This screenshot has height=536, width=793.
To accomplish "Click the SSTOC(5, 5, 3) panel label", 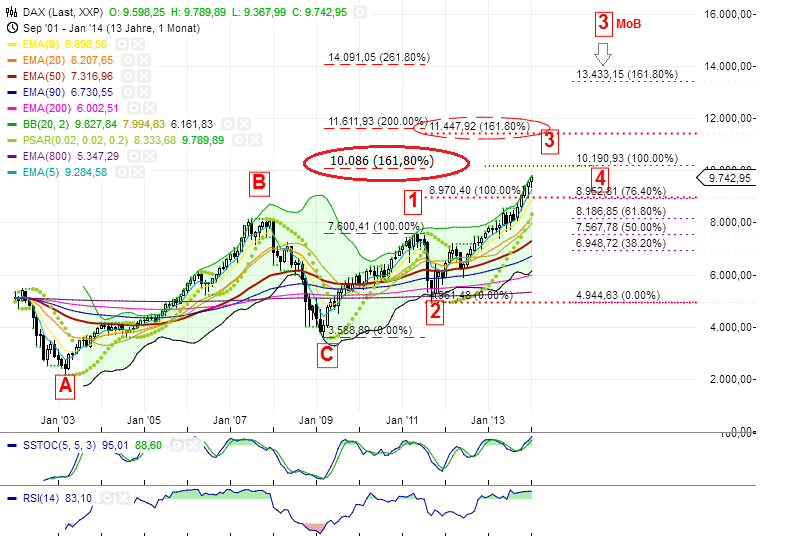I will click(60, 445).
